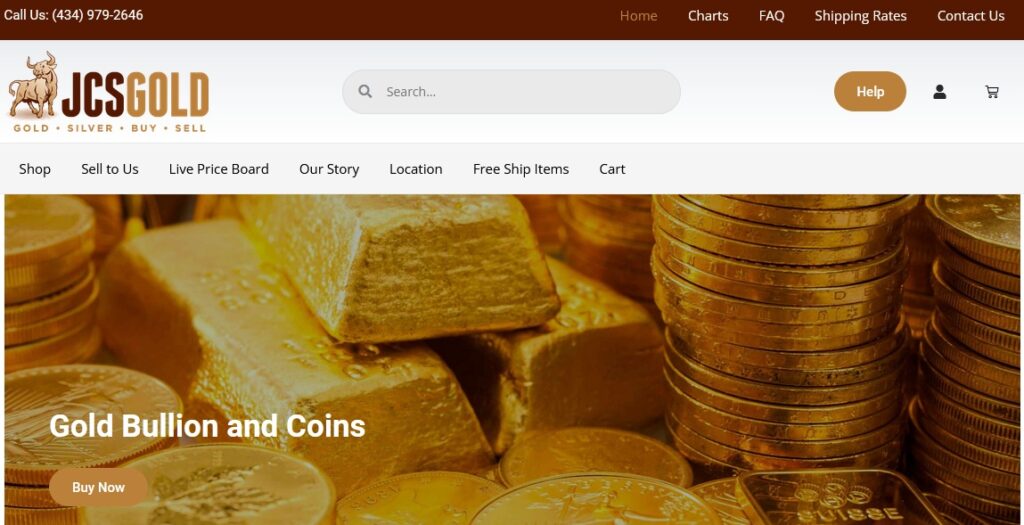Open the user account icon
1024x525 pixels.
point(939,92)
